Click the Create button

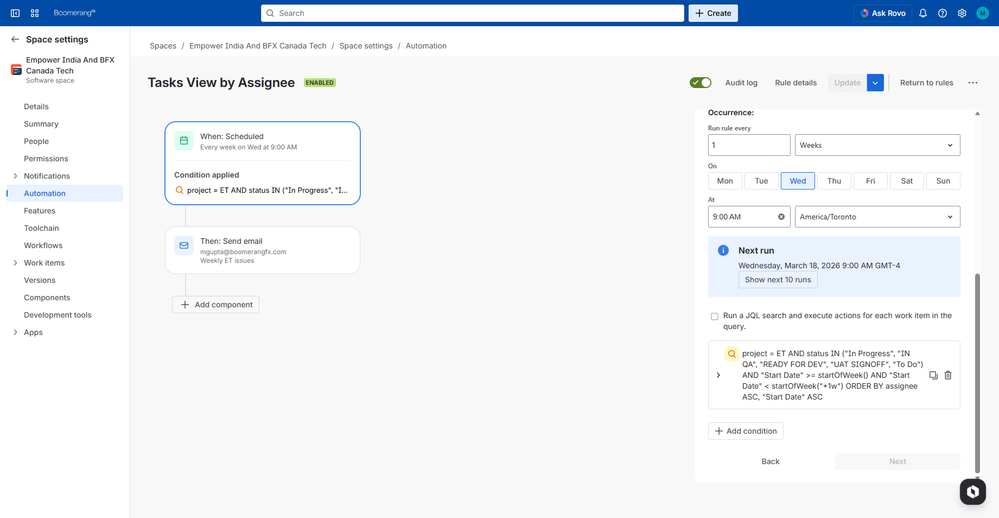coord(713,13)
